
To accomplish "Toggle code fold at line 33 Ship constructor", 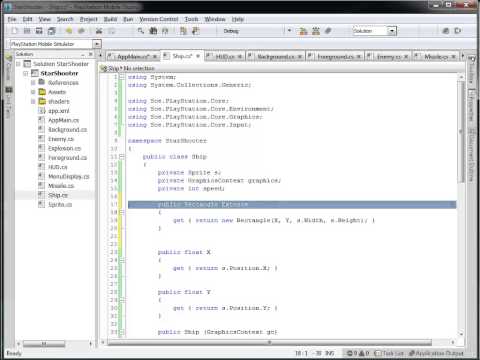I will click(x=122, y=332).
